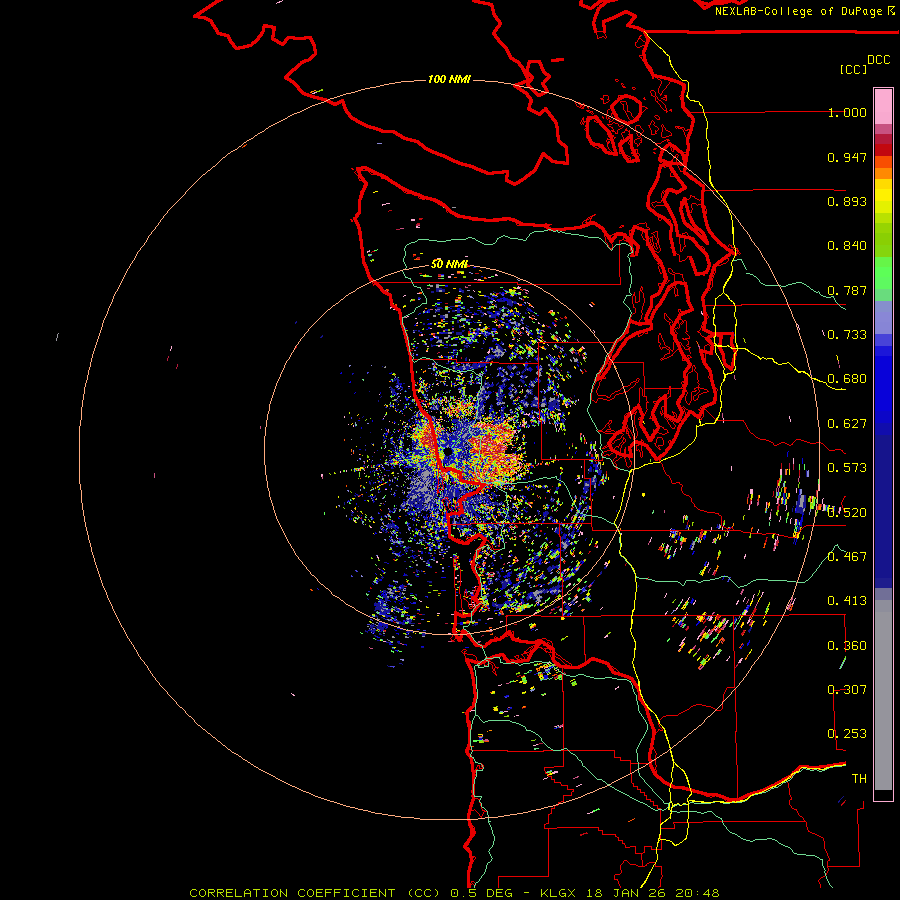Select the 0.467 scale value

[x=847, y=556]
